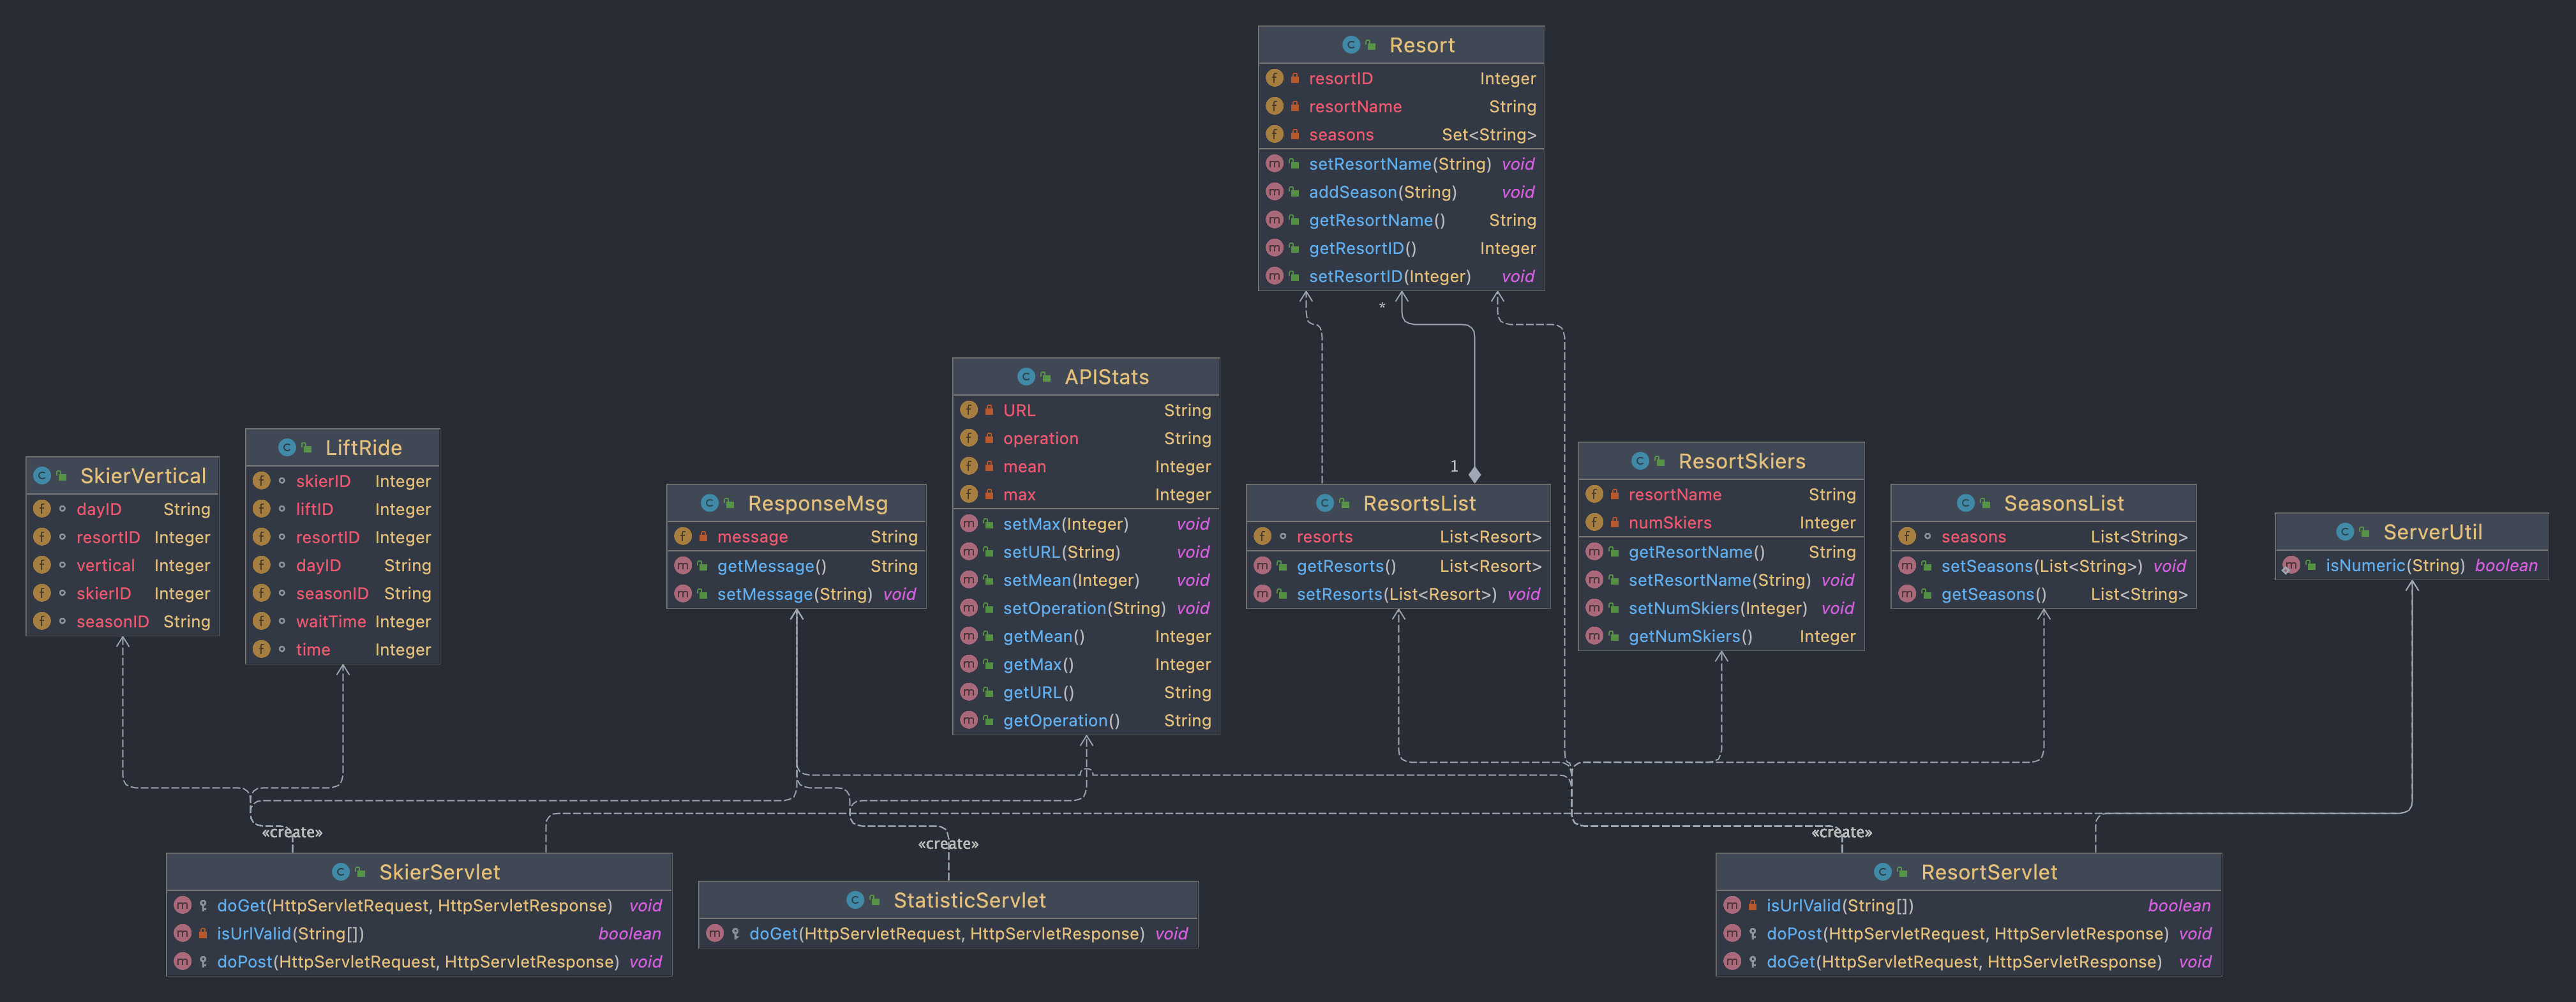Click the class icon beside StatisticServlet header

(855, 900)
